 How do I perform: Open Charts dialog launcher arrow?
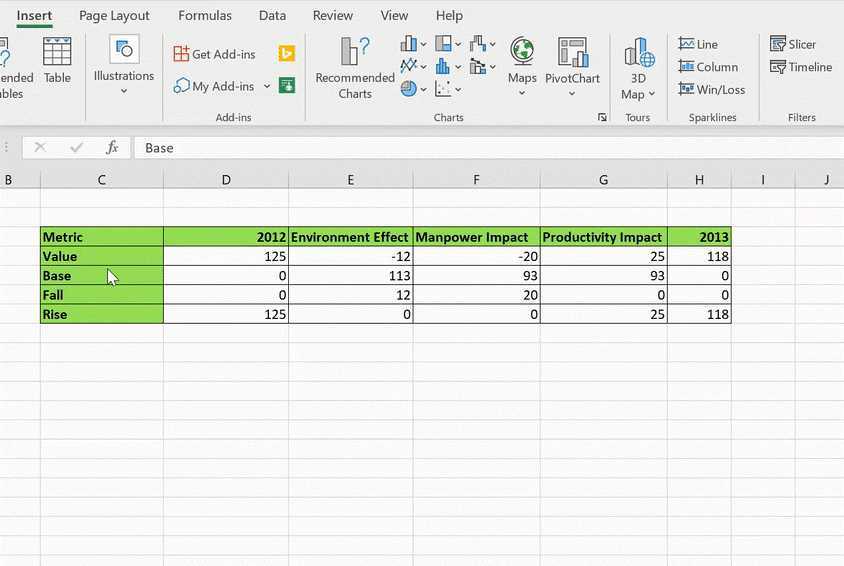(x=602, y=117)
